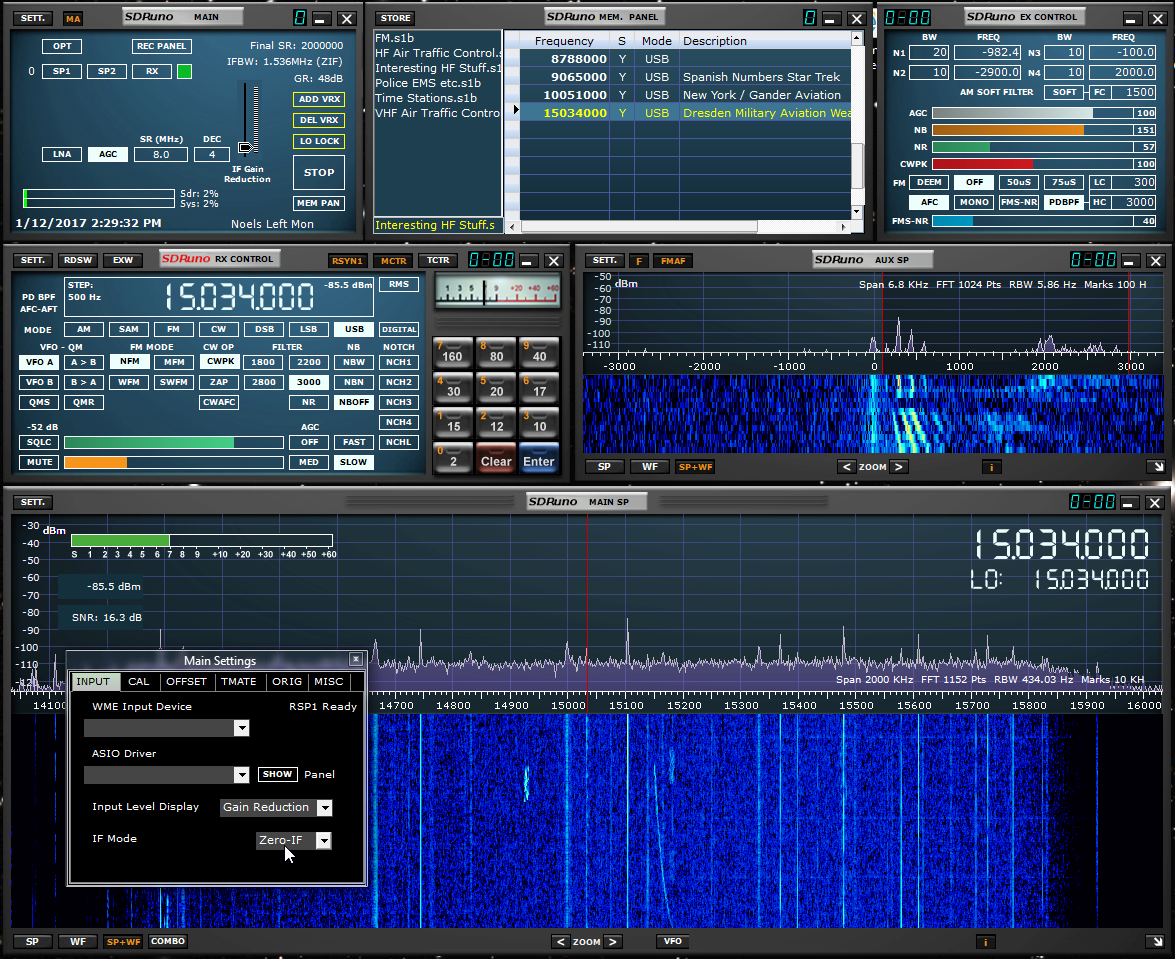
Task: Select the INPUT tab
Action: coord(93,682)
